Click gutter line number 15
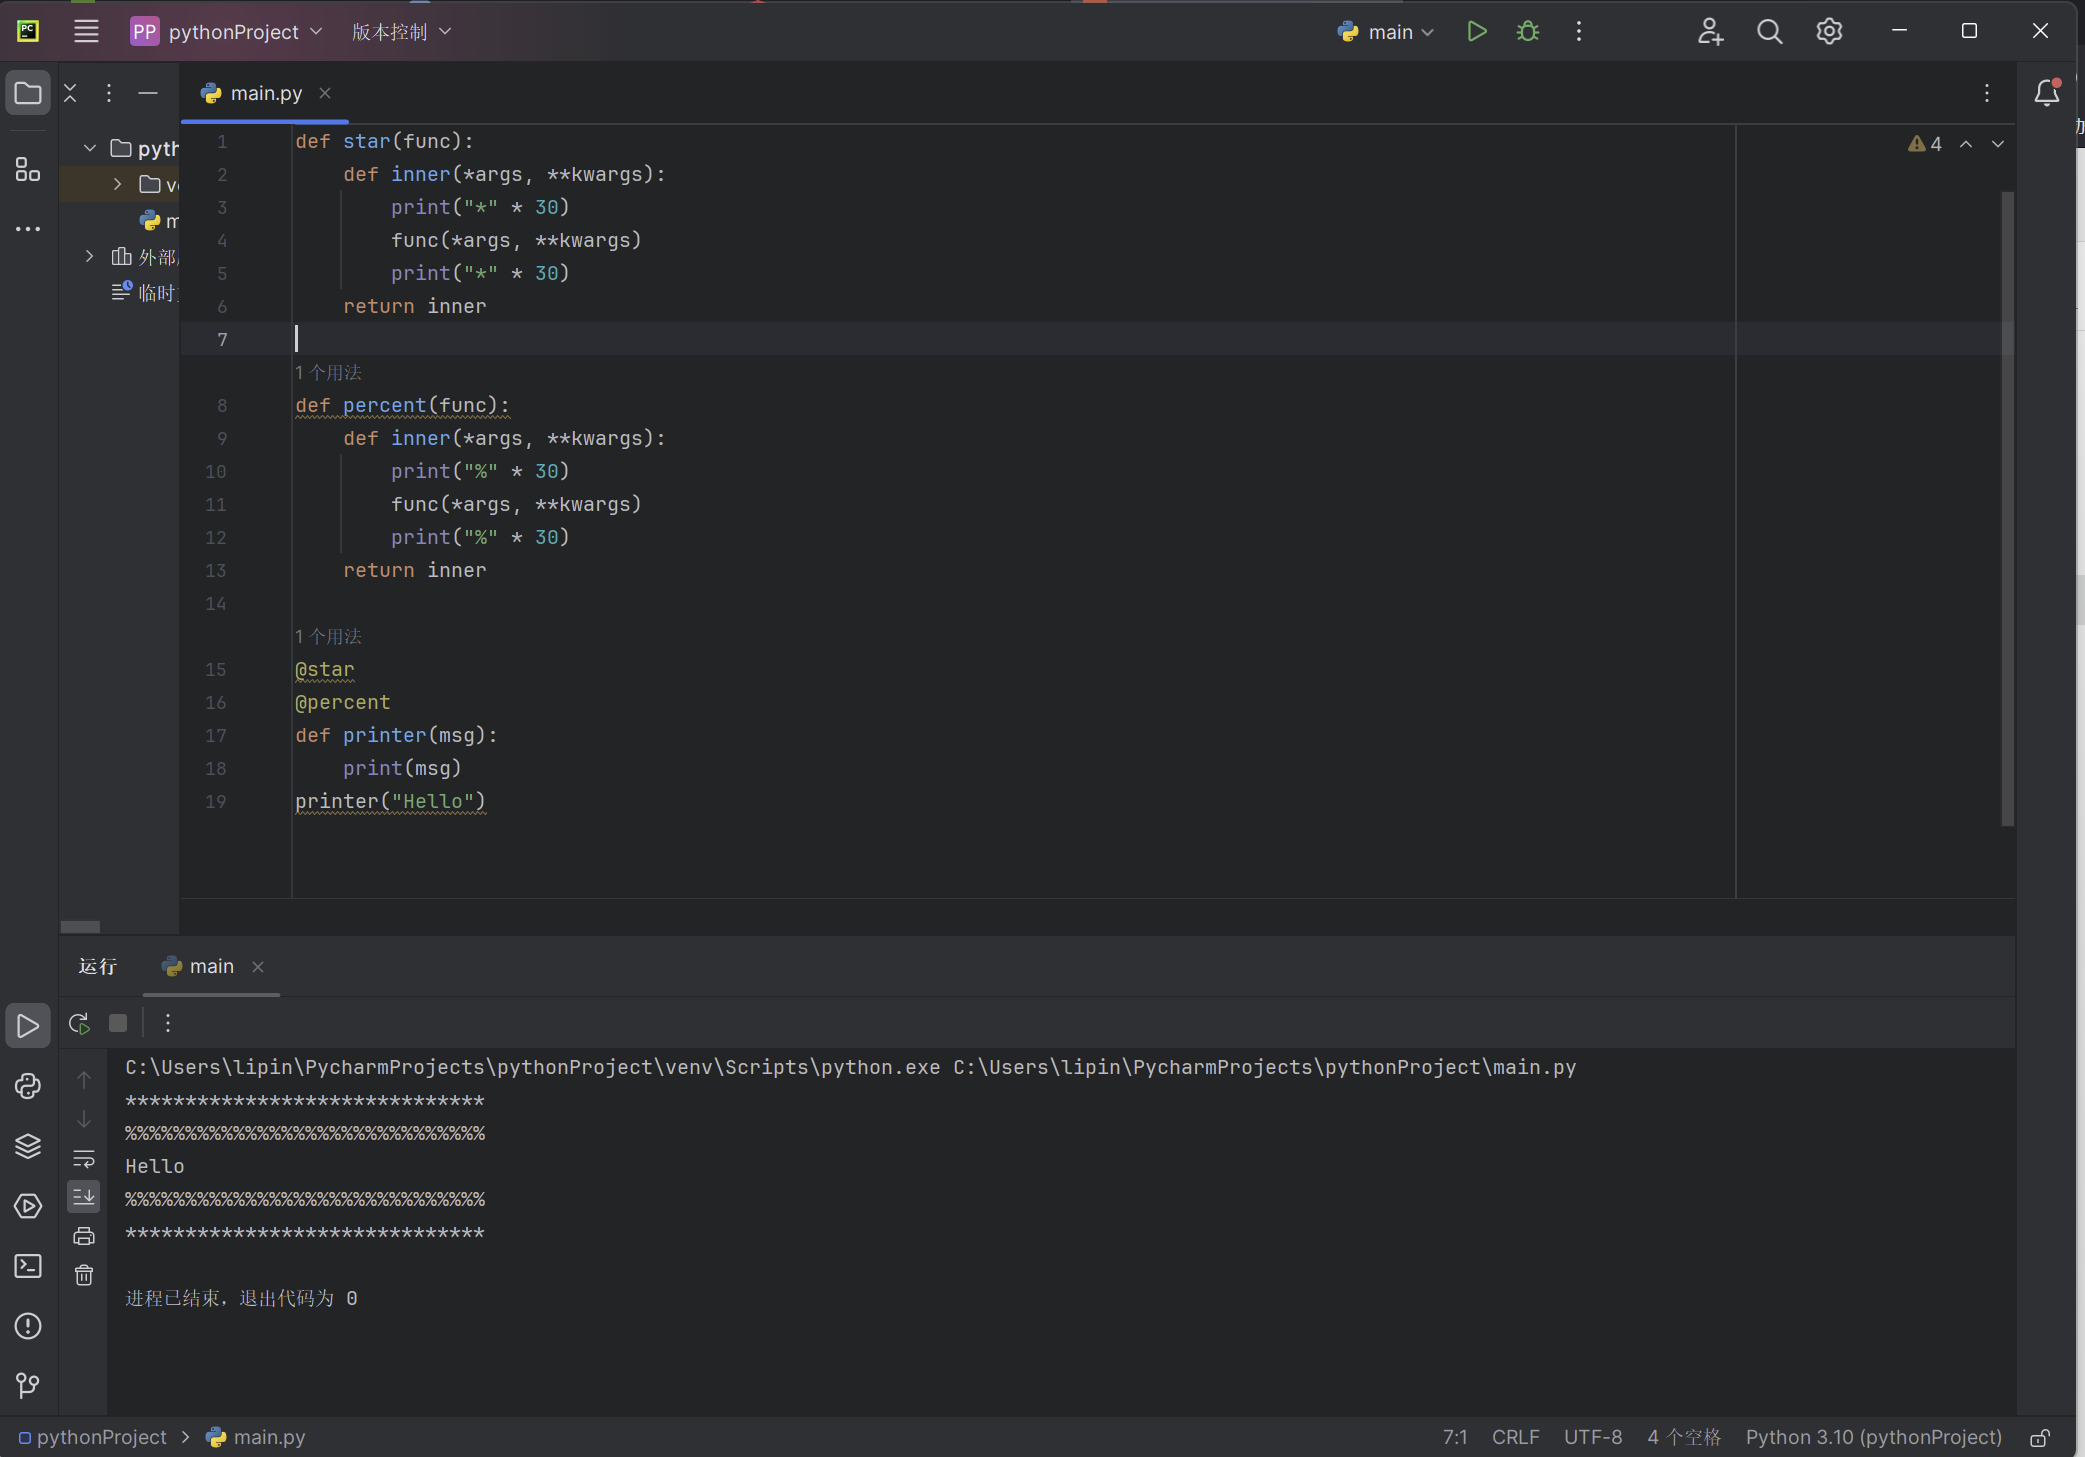 (x=216, y=669)
